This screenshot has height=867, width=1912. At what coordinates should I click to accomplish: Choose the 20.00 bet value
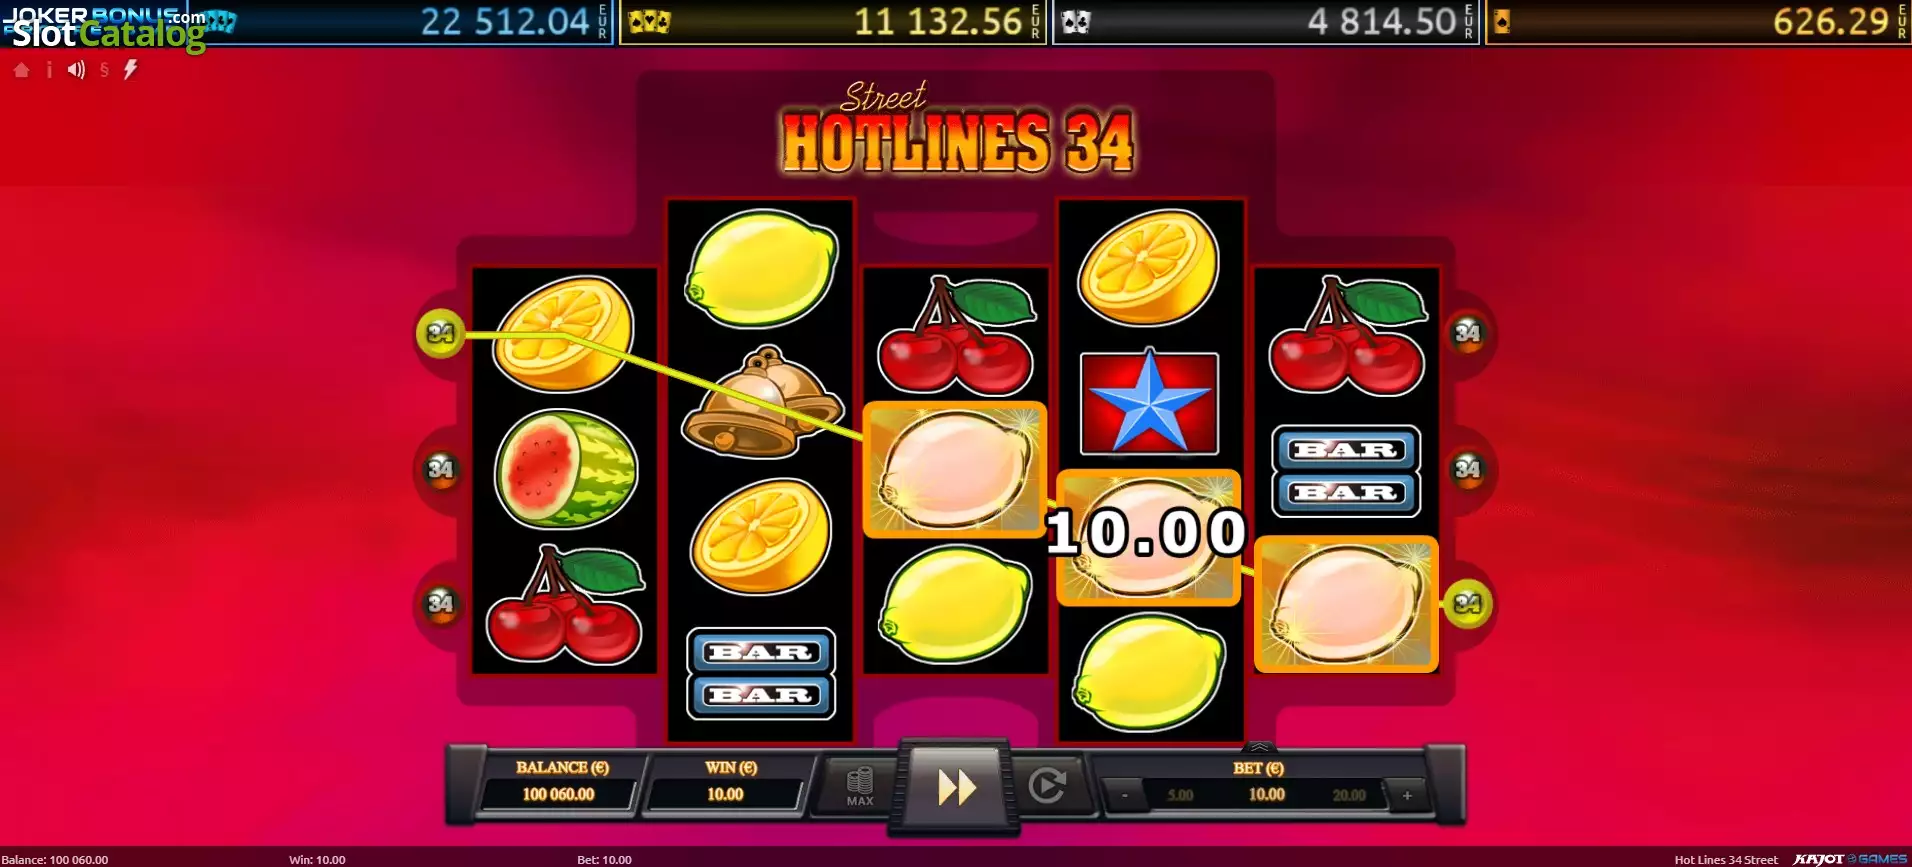pyautogui.click(x=1349, y=795)
